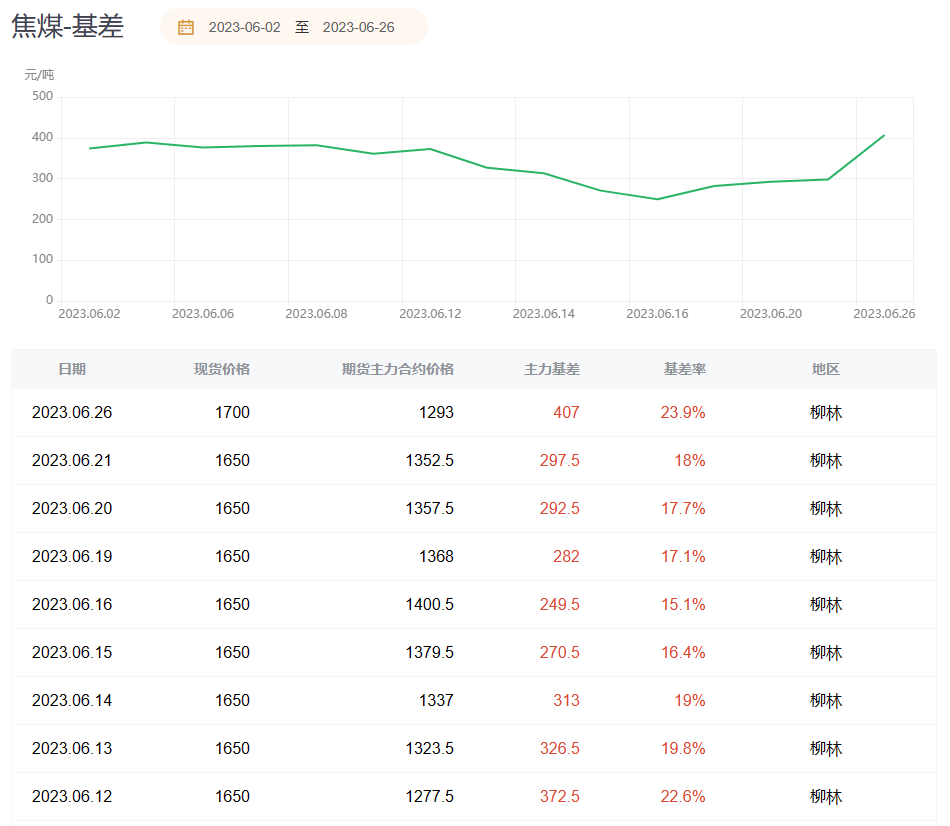
Task: Select the 期货主力合约价格 column header
Action: tap(397, 369)
